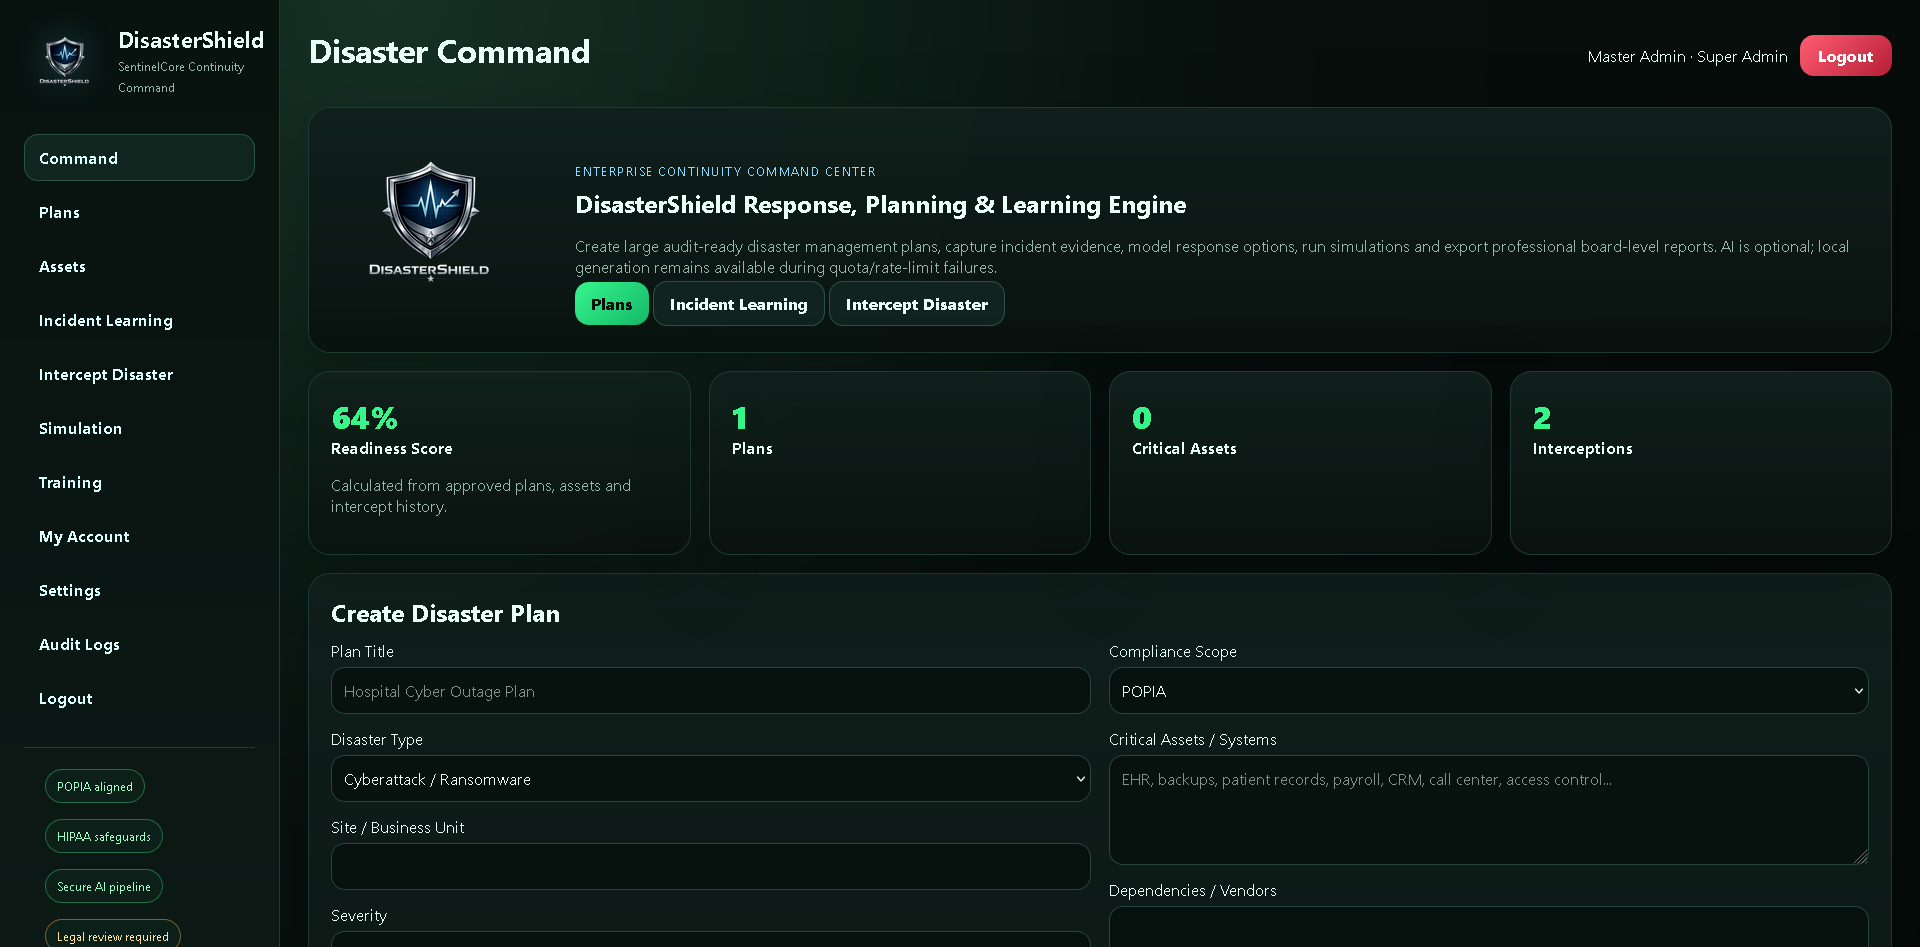This screenshot has height=947, width=1920.
Task: Open the Command sidebar item
Action: [x=139, y=158]
